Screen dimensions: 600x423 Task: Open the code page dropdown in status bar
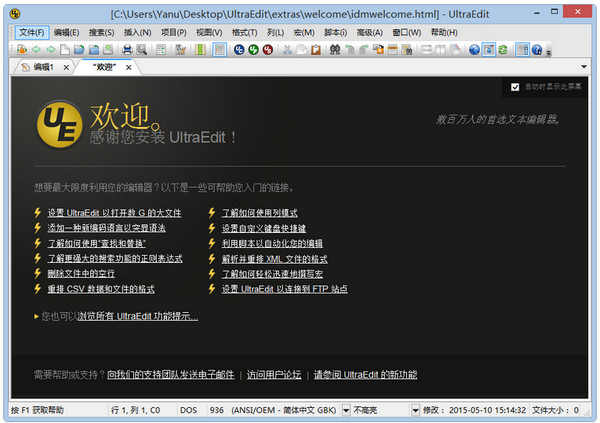click(346, 410)
